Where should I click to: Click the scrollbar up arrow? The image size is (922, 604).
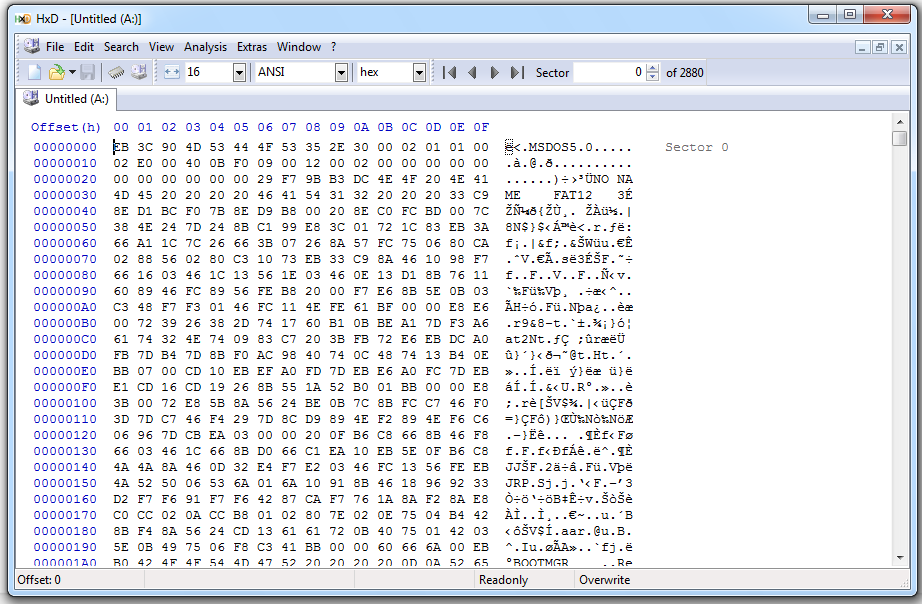[900, 122]
